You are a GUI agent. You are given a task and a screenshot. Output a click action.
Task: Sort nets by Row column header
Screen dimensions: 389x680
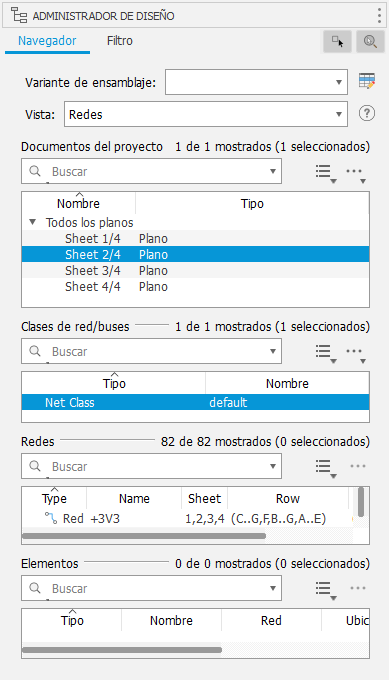tap(288, 498)
